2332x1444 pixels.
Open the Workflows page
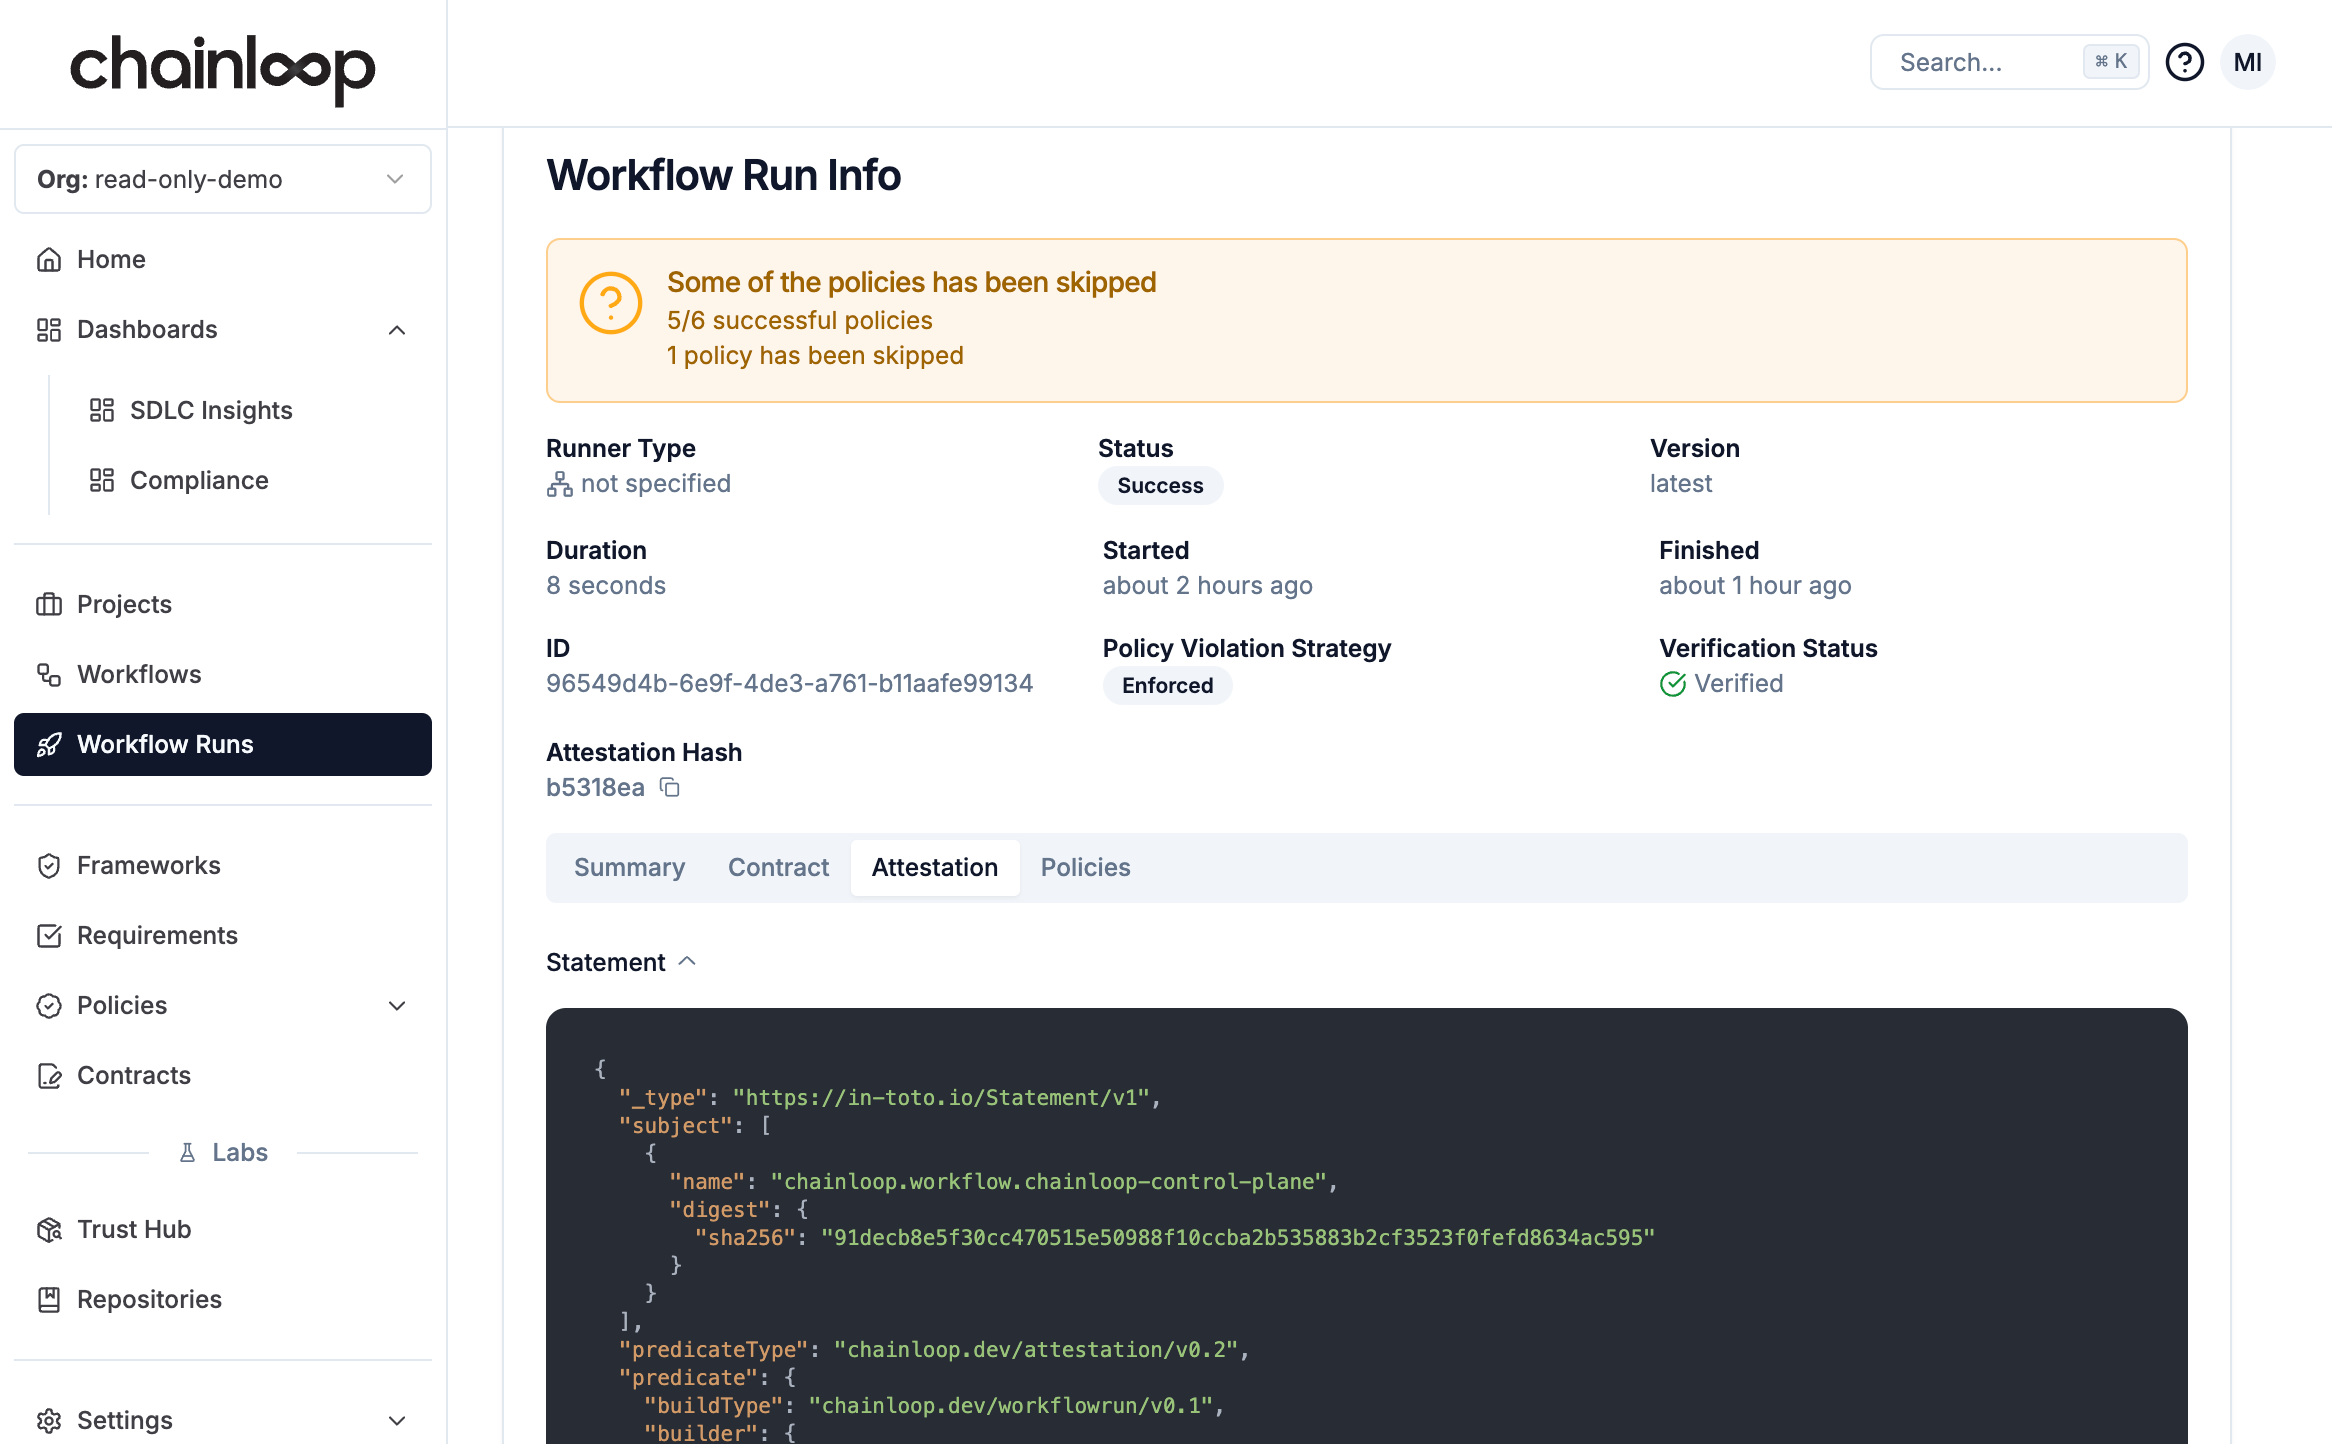click(223, 674)
